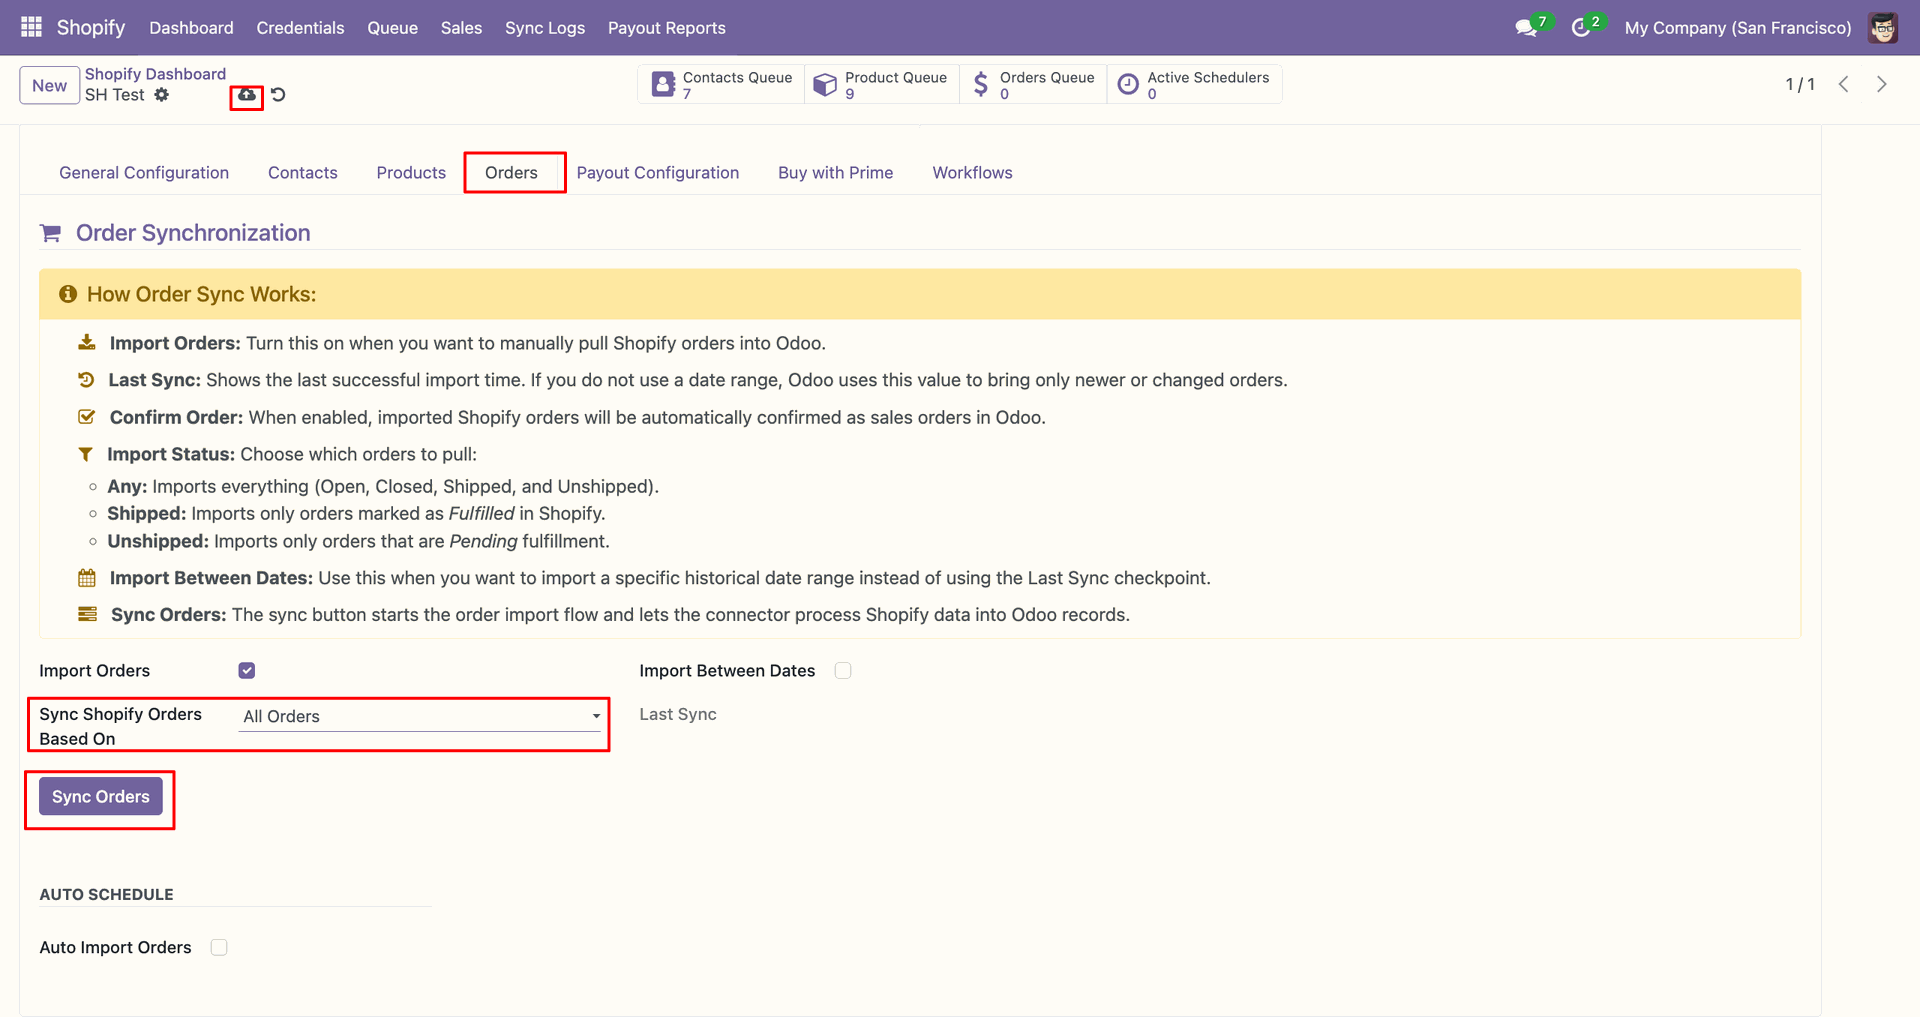Open the My Company (San Francisco) switcher

[x=1738, y=28]
